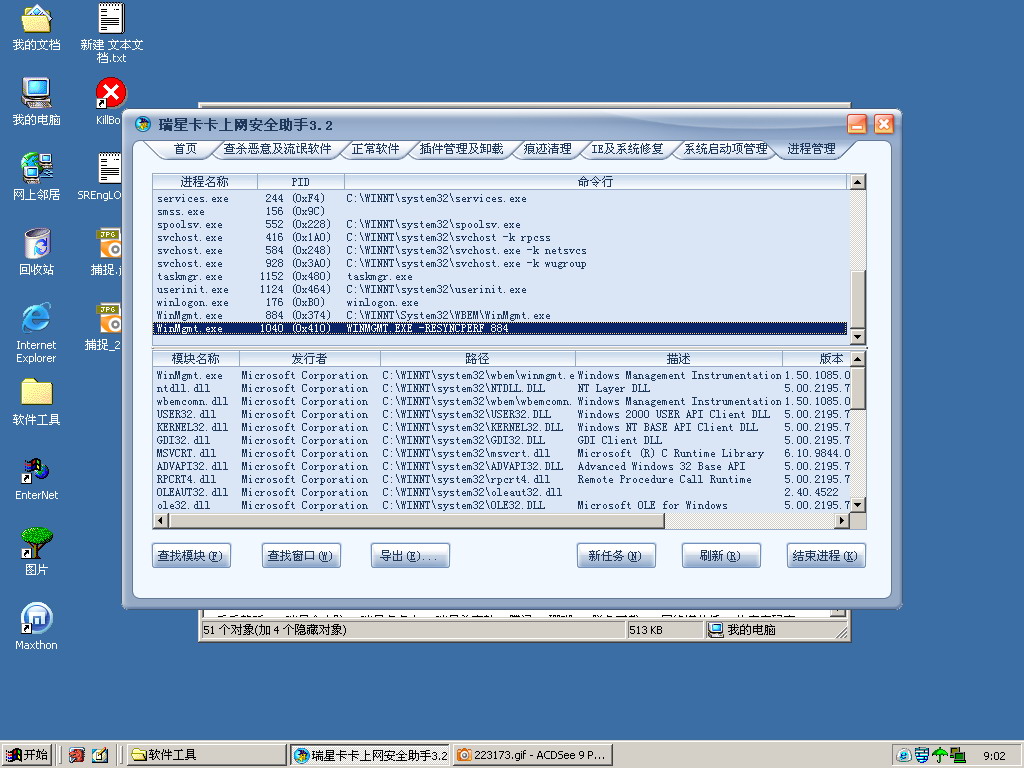Click the module list scroll down arrow
This screenshot has height=768, width=1024.
click(x=857, y=505)
